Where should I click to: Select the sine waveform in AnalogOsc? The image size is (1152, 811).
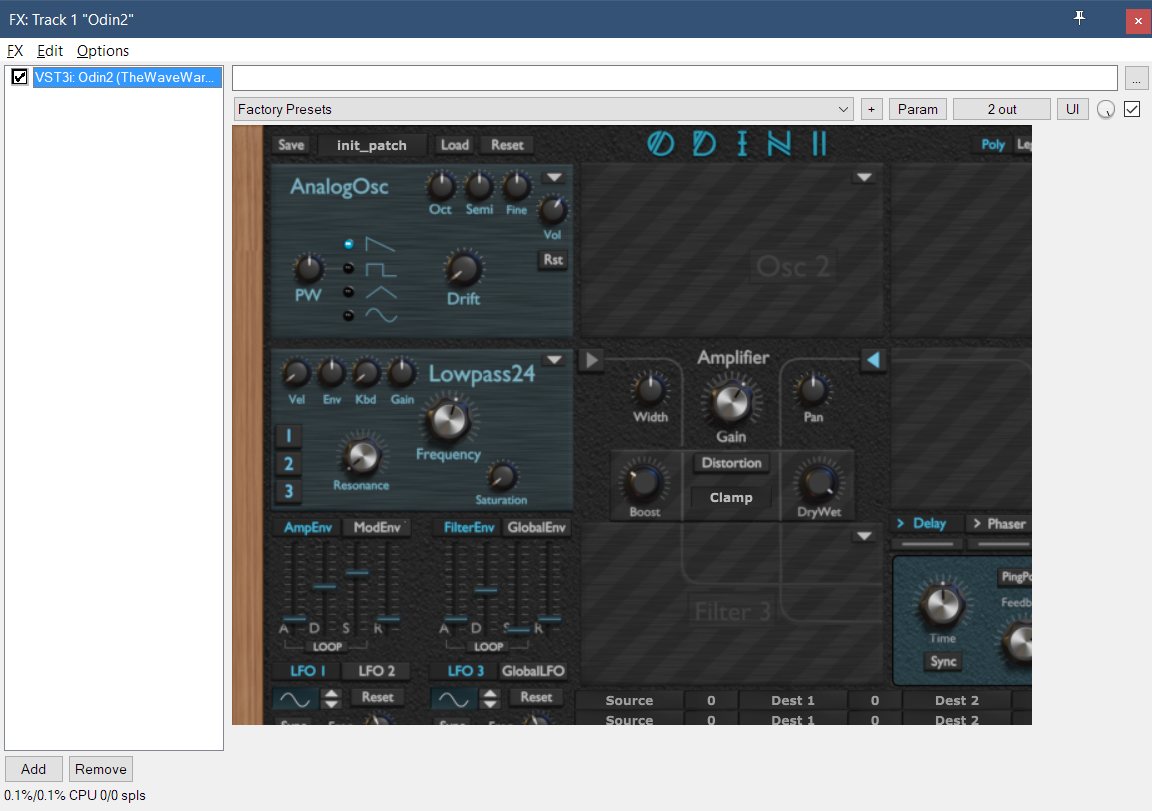coord(349,316)
